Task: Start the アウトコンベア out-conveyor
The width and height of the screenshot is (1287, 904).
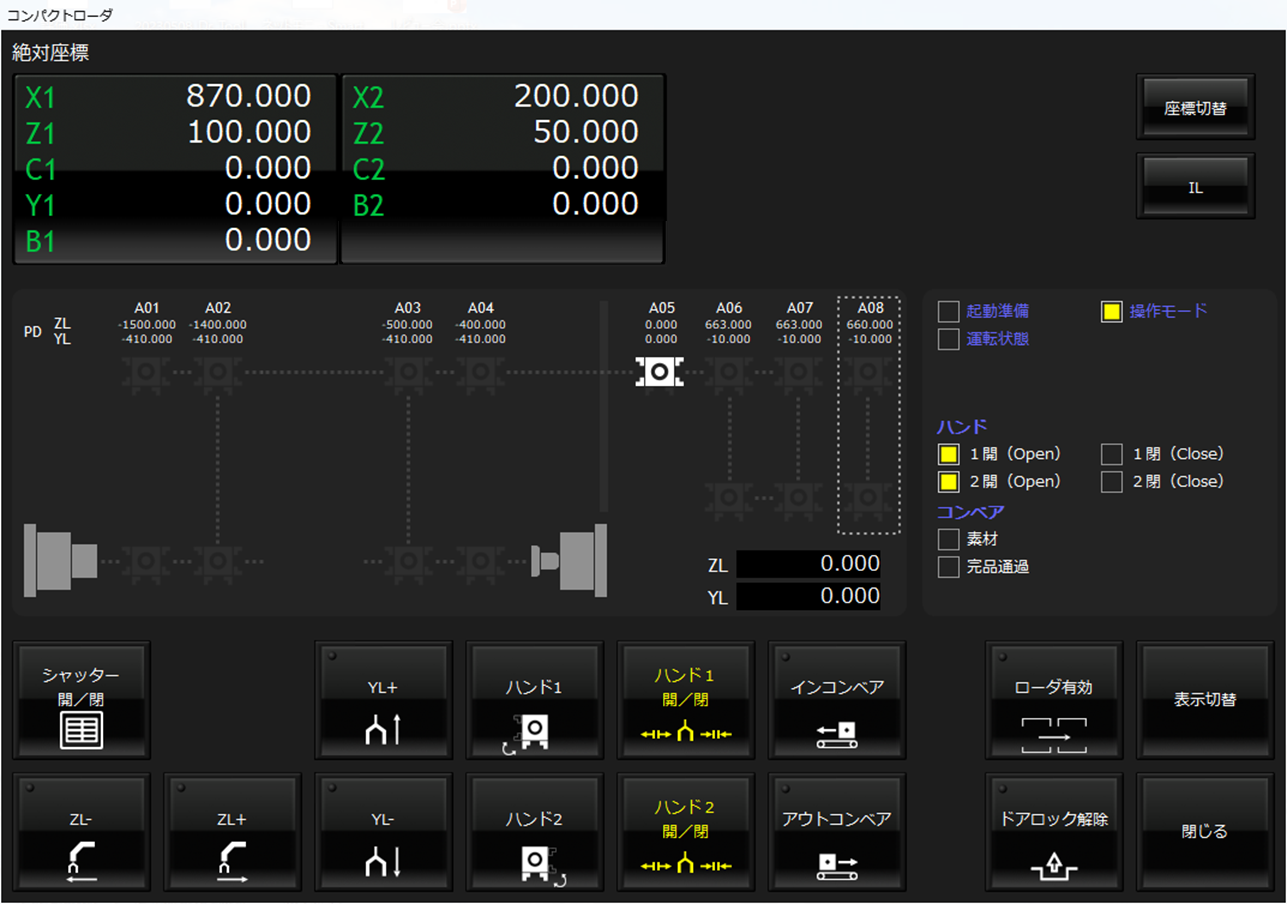Action: coord(836,832)
